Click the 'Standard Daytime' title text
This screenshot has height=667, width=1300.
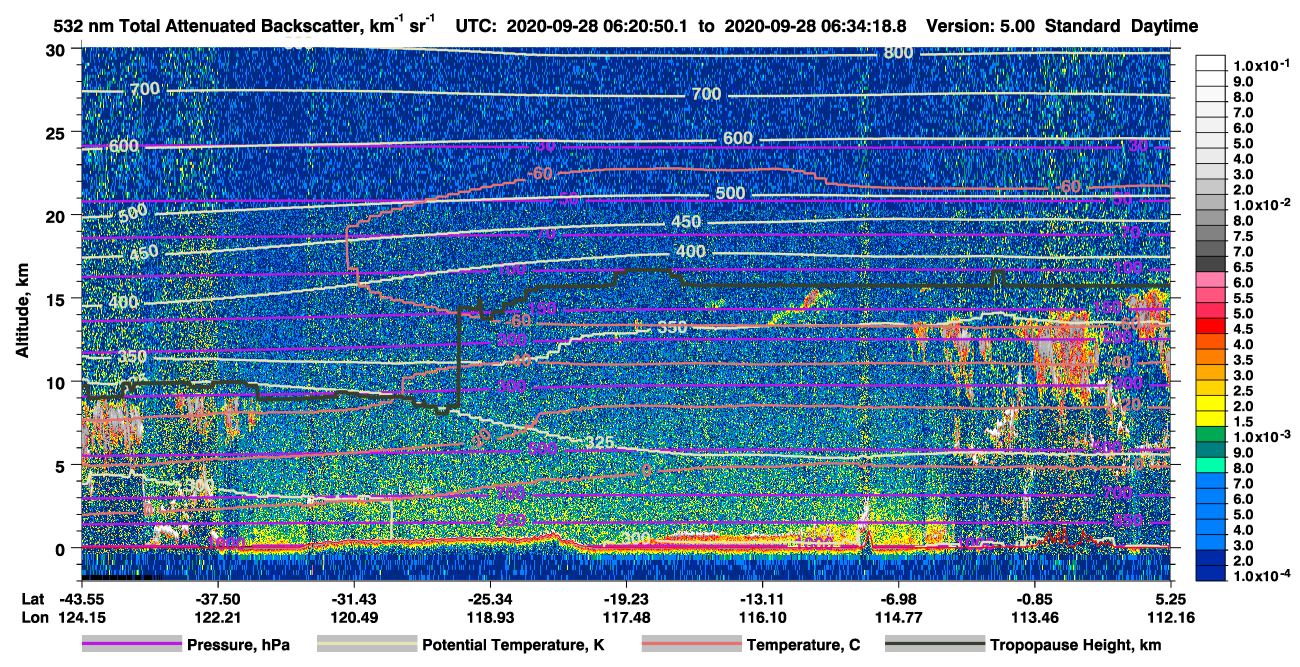(1121, 25)
